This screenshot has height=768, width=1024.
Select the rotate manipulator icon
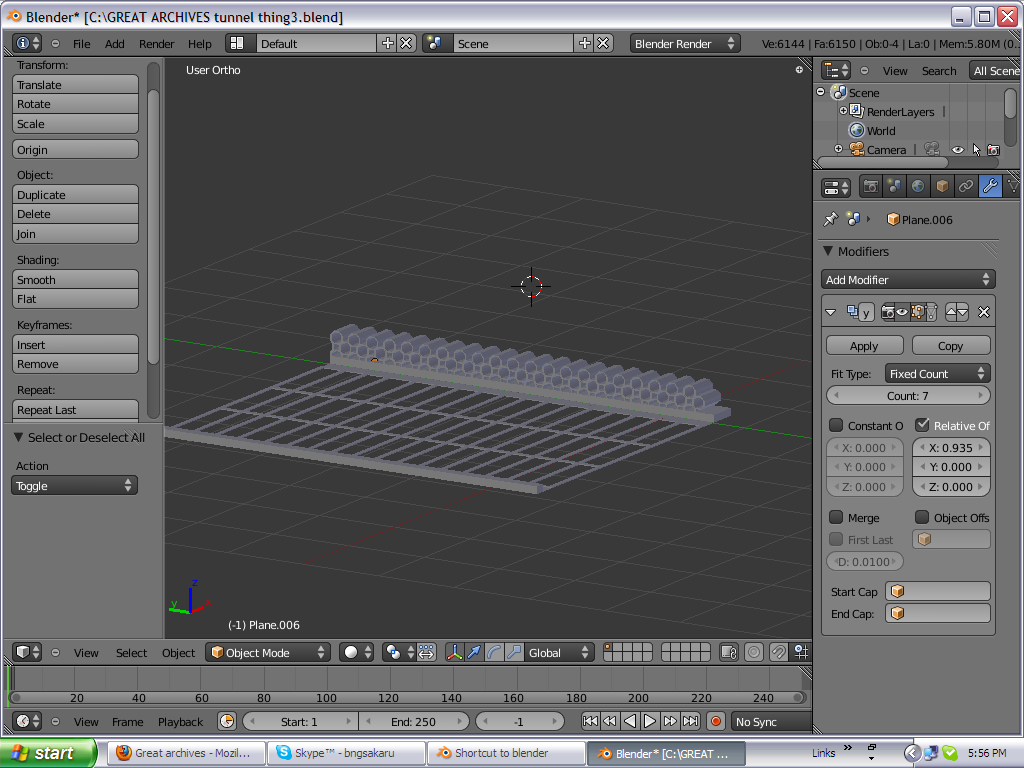[x=494, y=652]
